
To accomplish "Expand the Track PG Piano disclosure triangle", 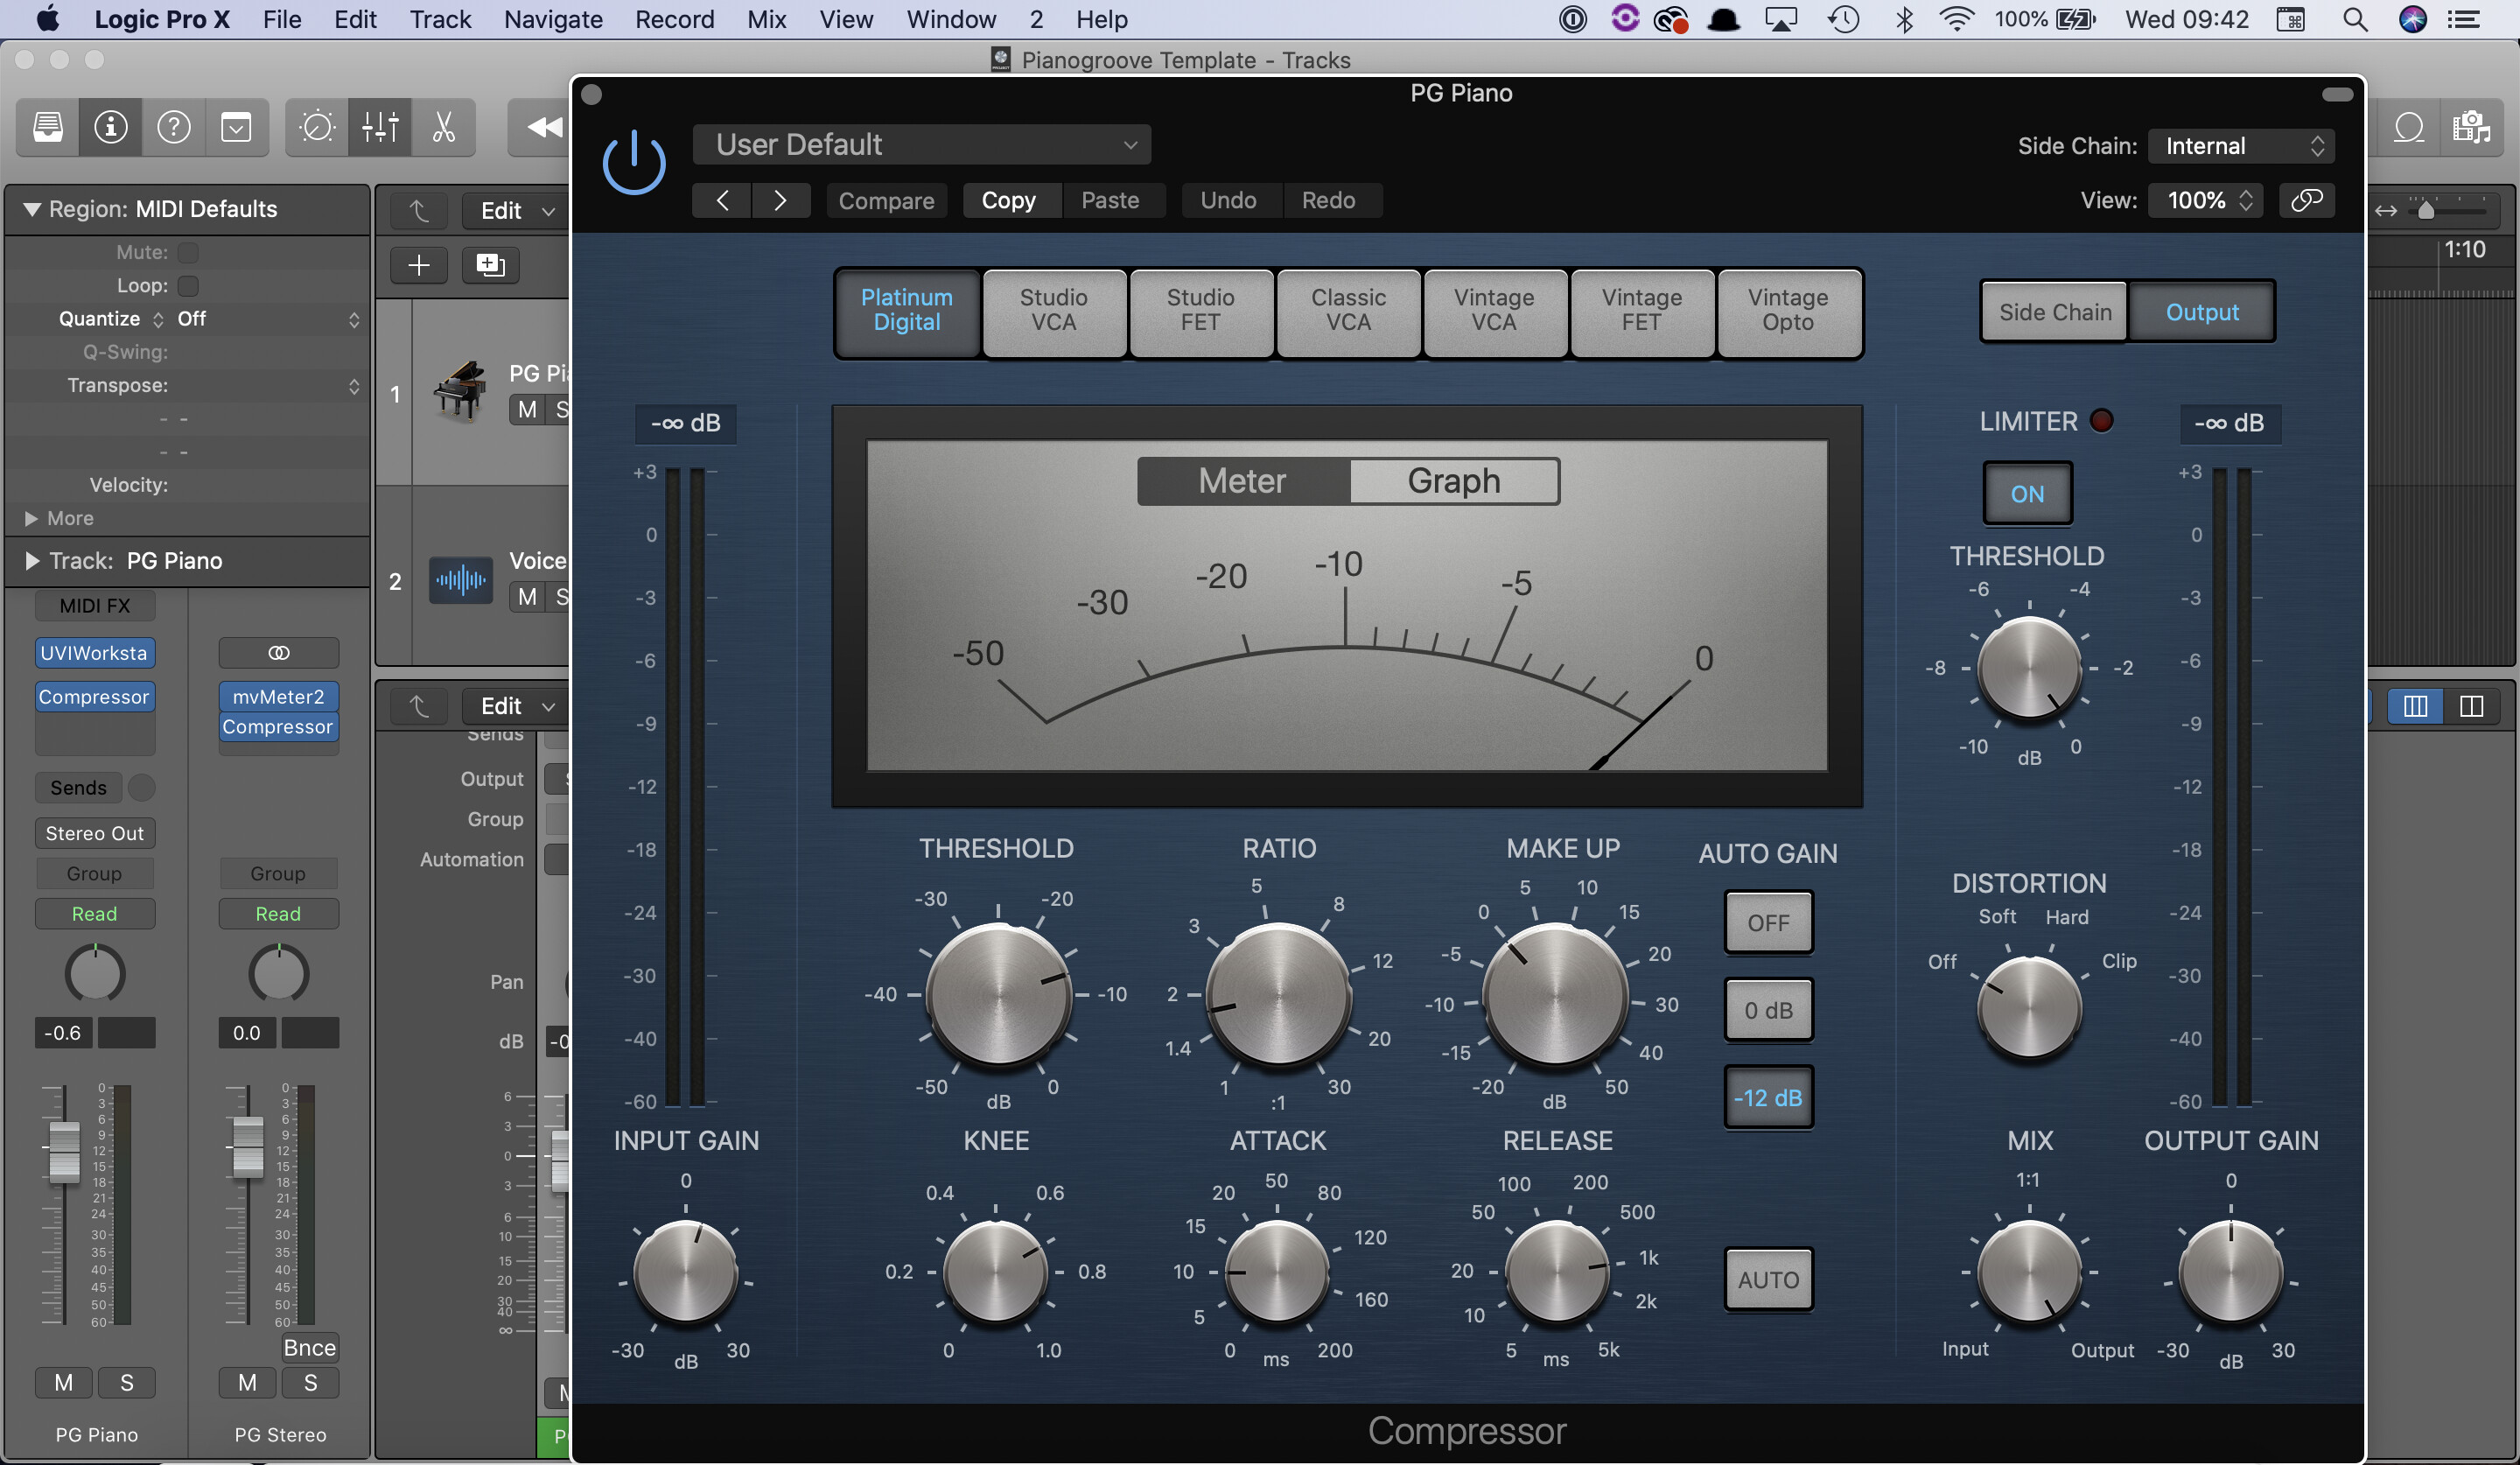I will tap(32, 560).
